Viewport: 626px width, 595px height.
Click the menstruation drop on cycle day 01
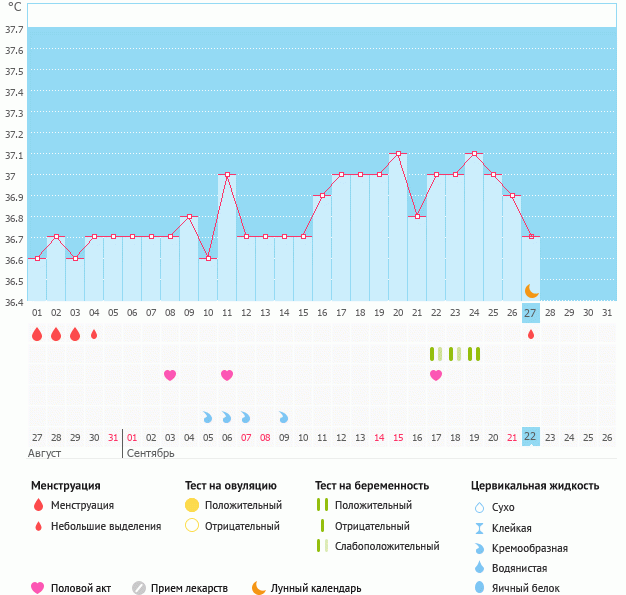[x=37, y=334]
